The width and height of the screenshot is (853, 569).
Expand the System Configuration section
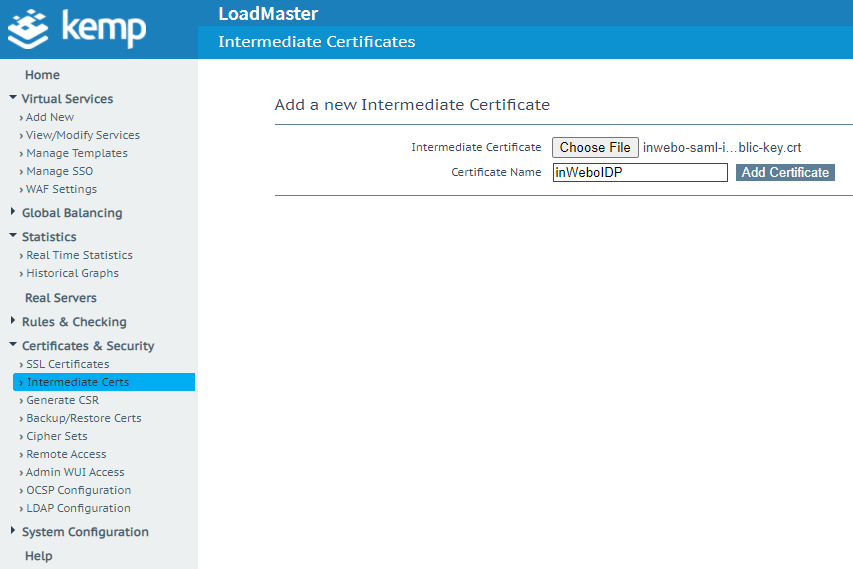[x=13, y=531]
